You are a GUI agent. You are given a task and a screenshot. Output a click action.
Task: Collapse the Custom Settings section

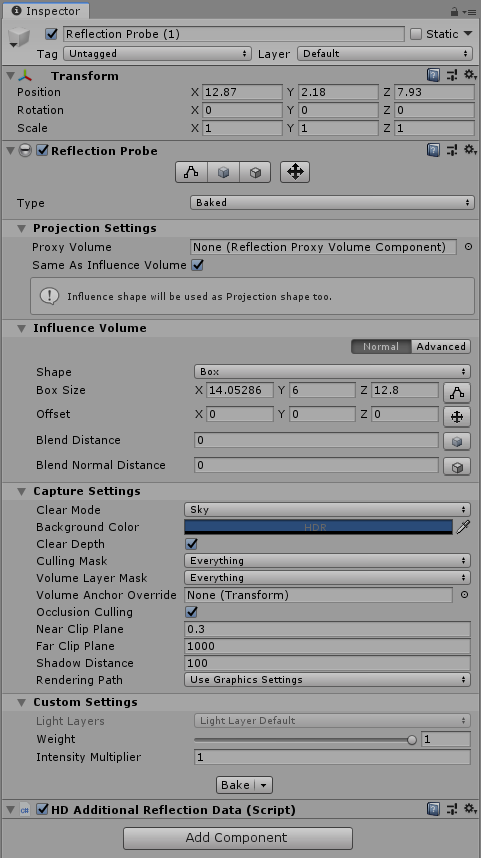pyautogui.click(x=21, y=703)
